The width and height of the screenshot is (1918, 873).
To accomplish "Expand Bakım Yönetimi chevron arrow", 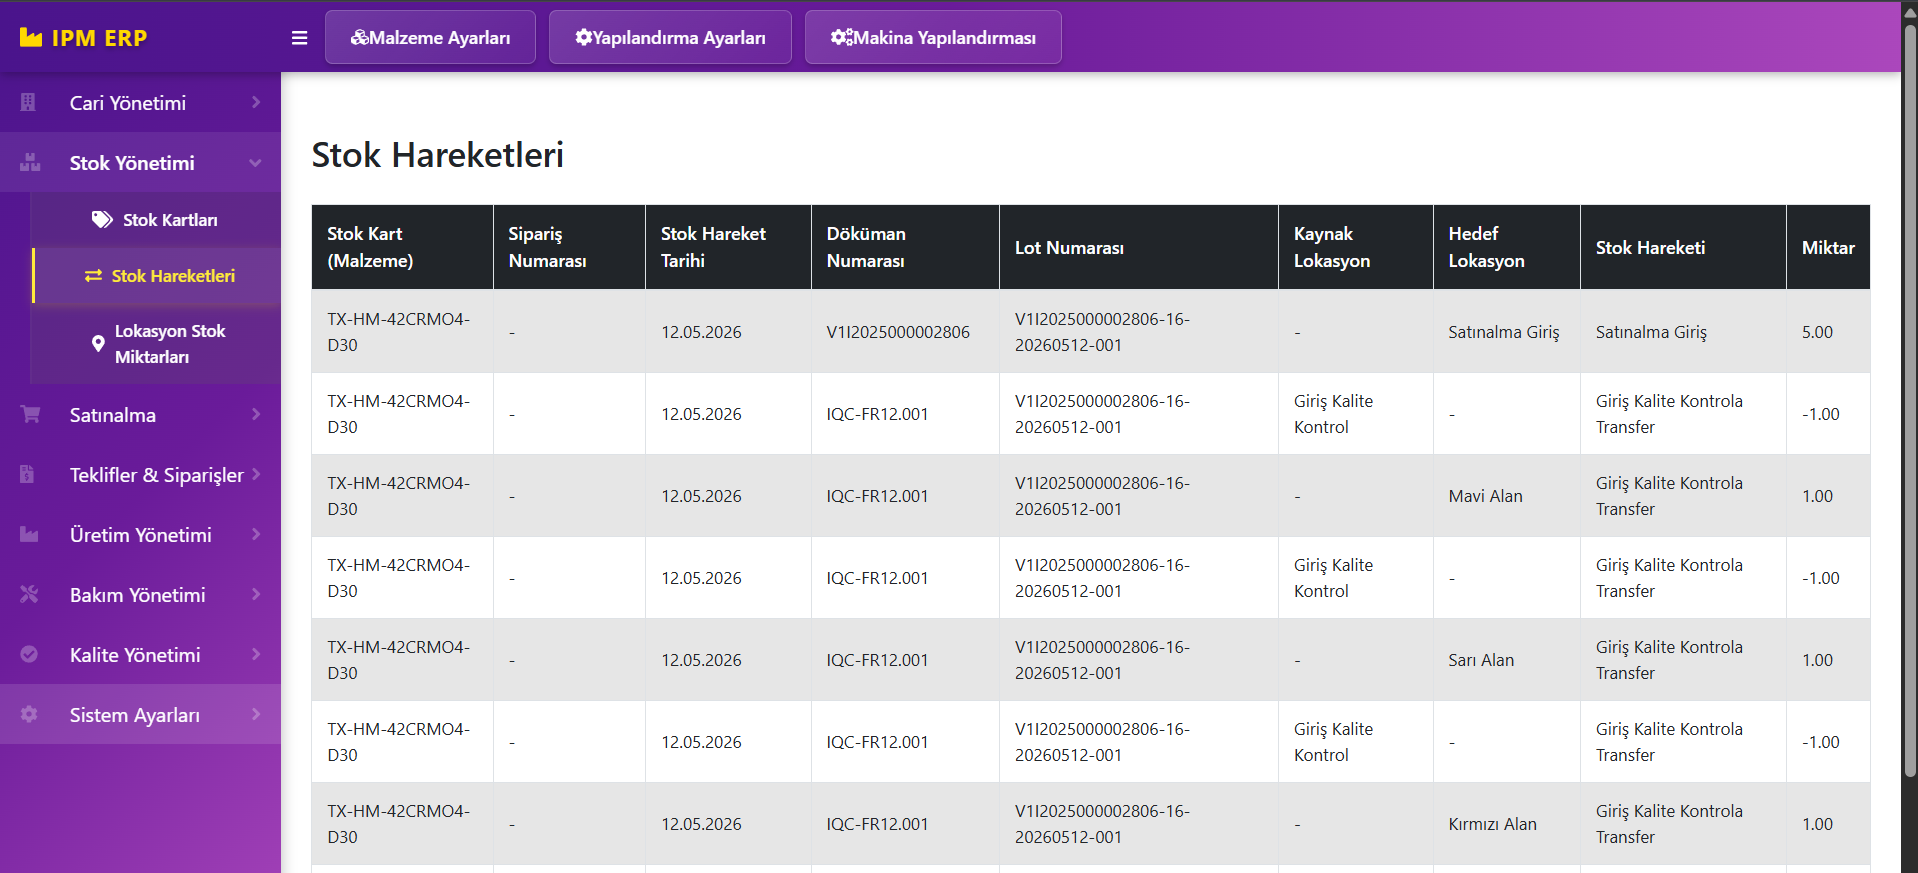I will click(256, 594).
